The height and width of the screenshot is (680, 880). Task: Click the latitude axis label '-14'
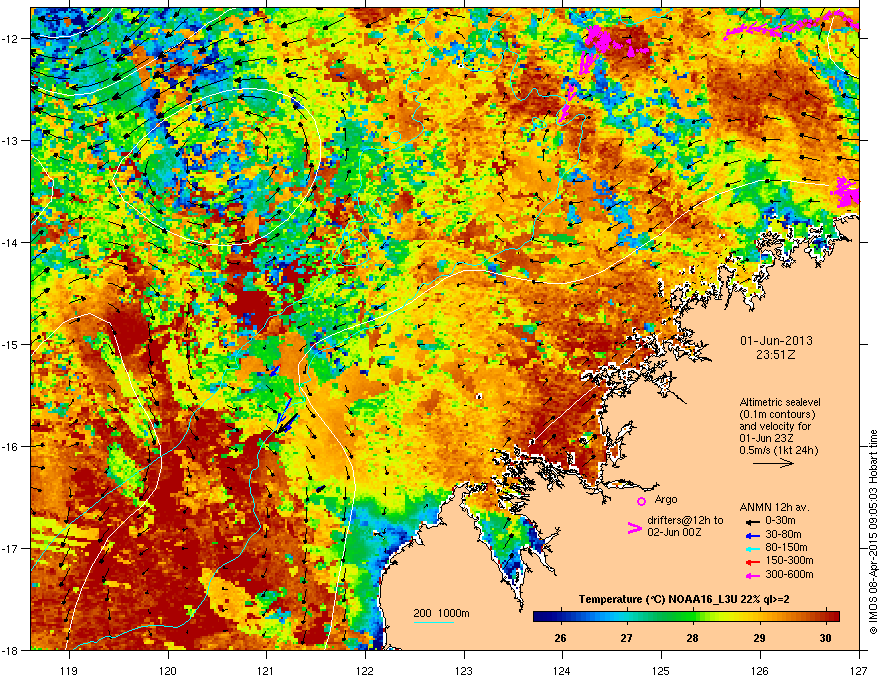pos(11,242)
